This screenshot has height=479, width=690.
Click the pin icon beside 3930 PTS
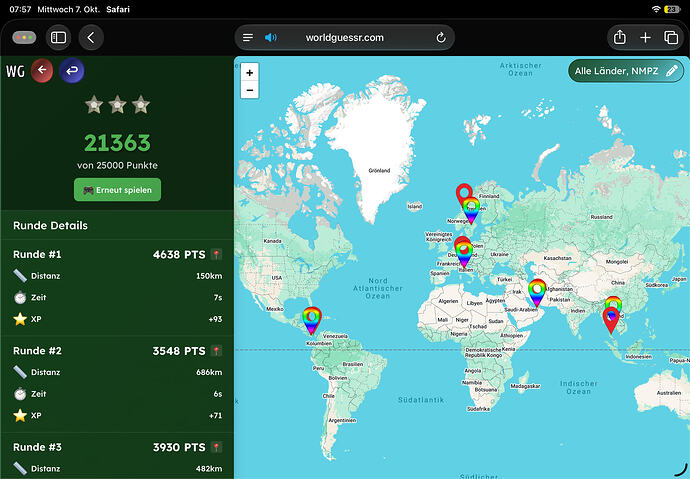[x=217, y=447]
